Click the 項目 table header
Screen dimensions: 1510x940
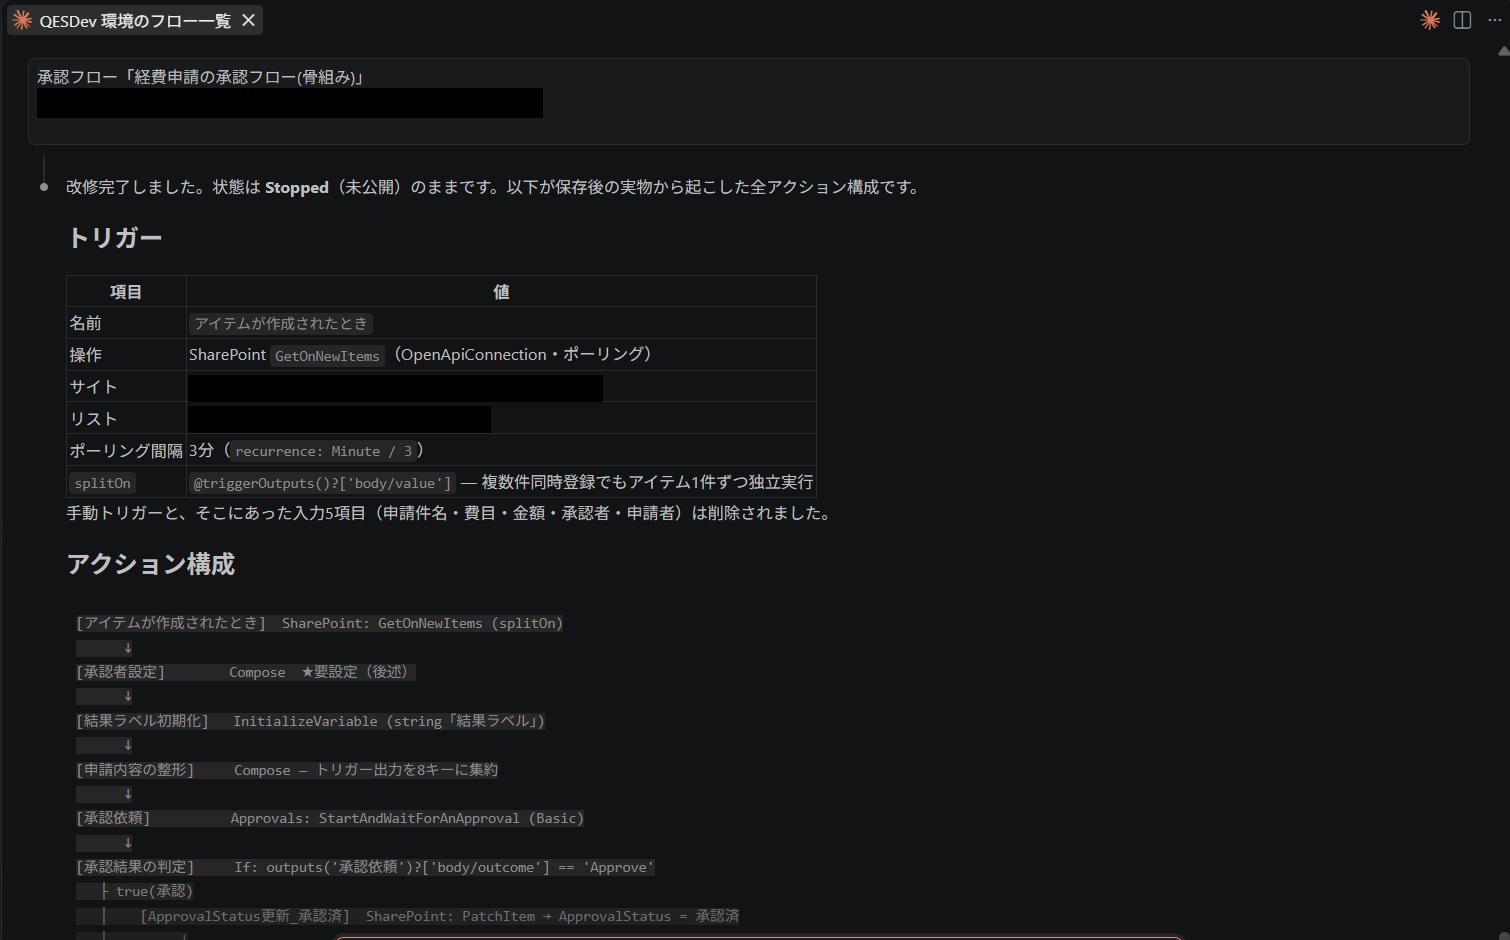pos(126,292)
